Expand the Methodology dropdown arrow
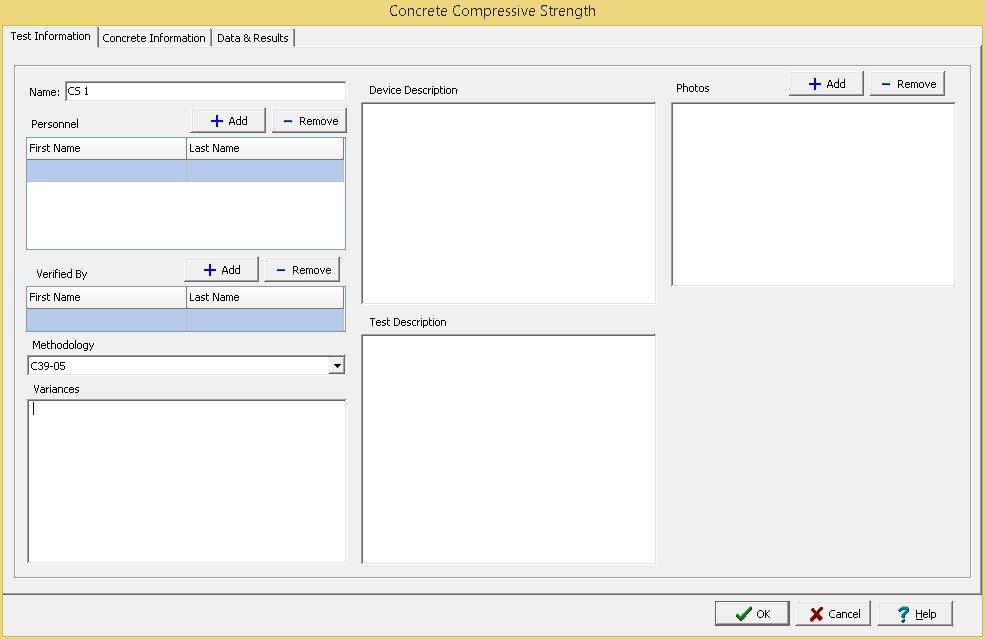Screen dimensions: 985x639 click(x=337, y=366)
